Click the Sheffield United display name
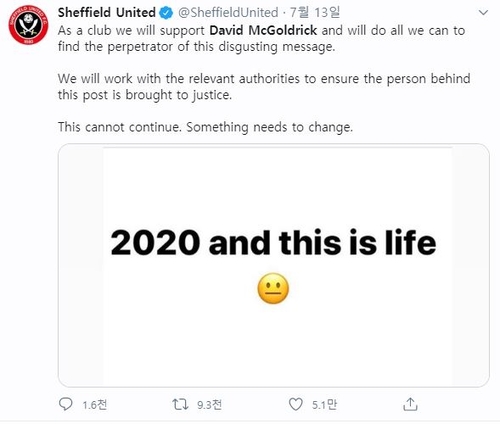 (x=107, y=13)
